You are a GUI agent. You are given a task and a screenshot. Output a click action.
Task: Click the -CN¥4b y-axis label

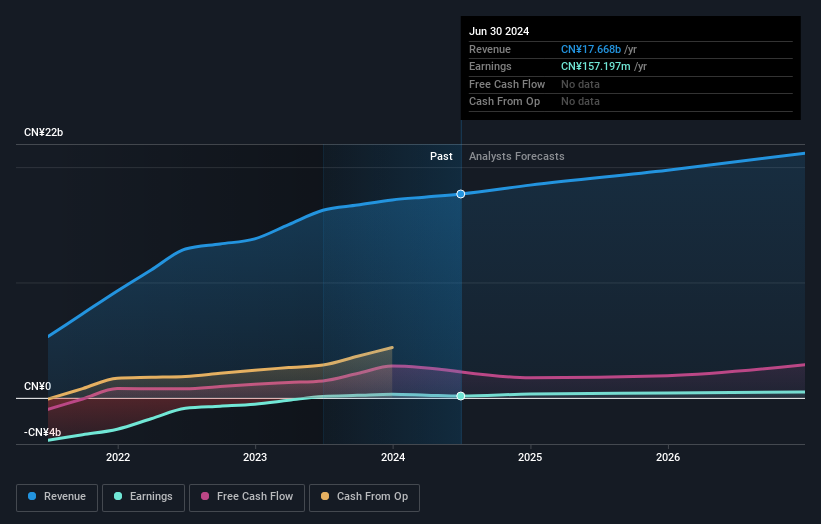click(42, 432)
